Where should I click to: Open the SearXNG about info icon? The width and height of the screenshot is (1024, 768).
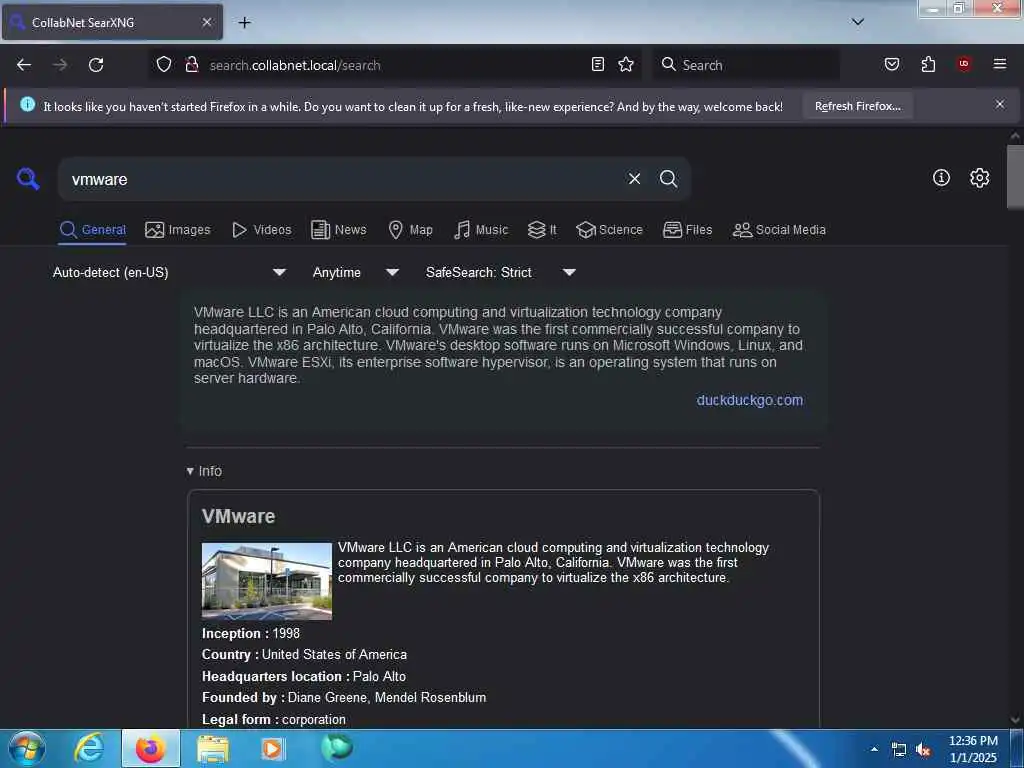(941, 178)
